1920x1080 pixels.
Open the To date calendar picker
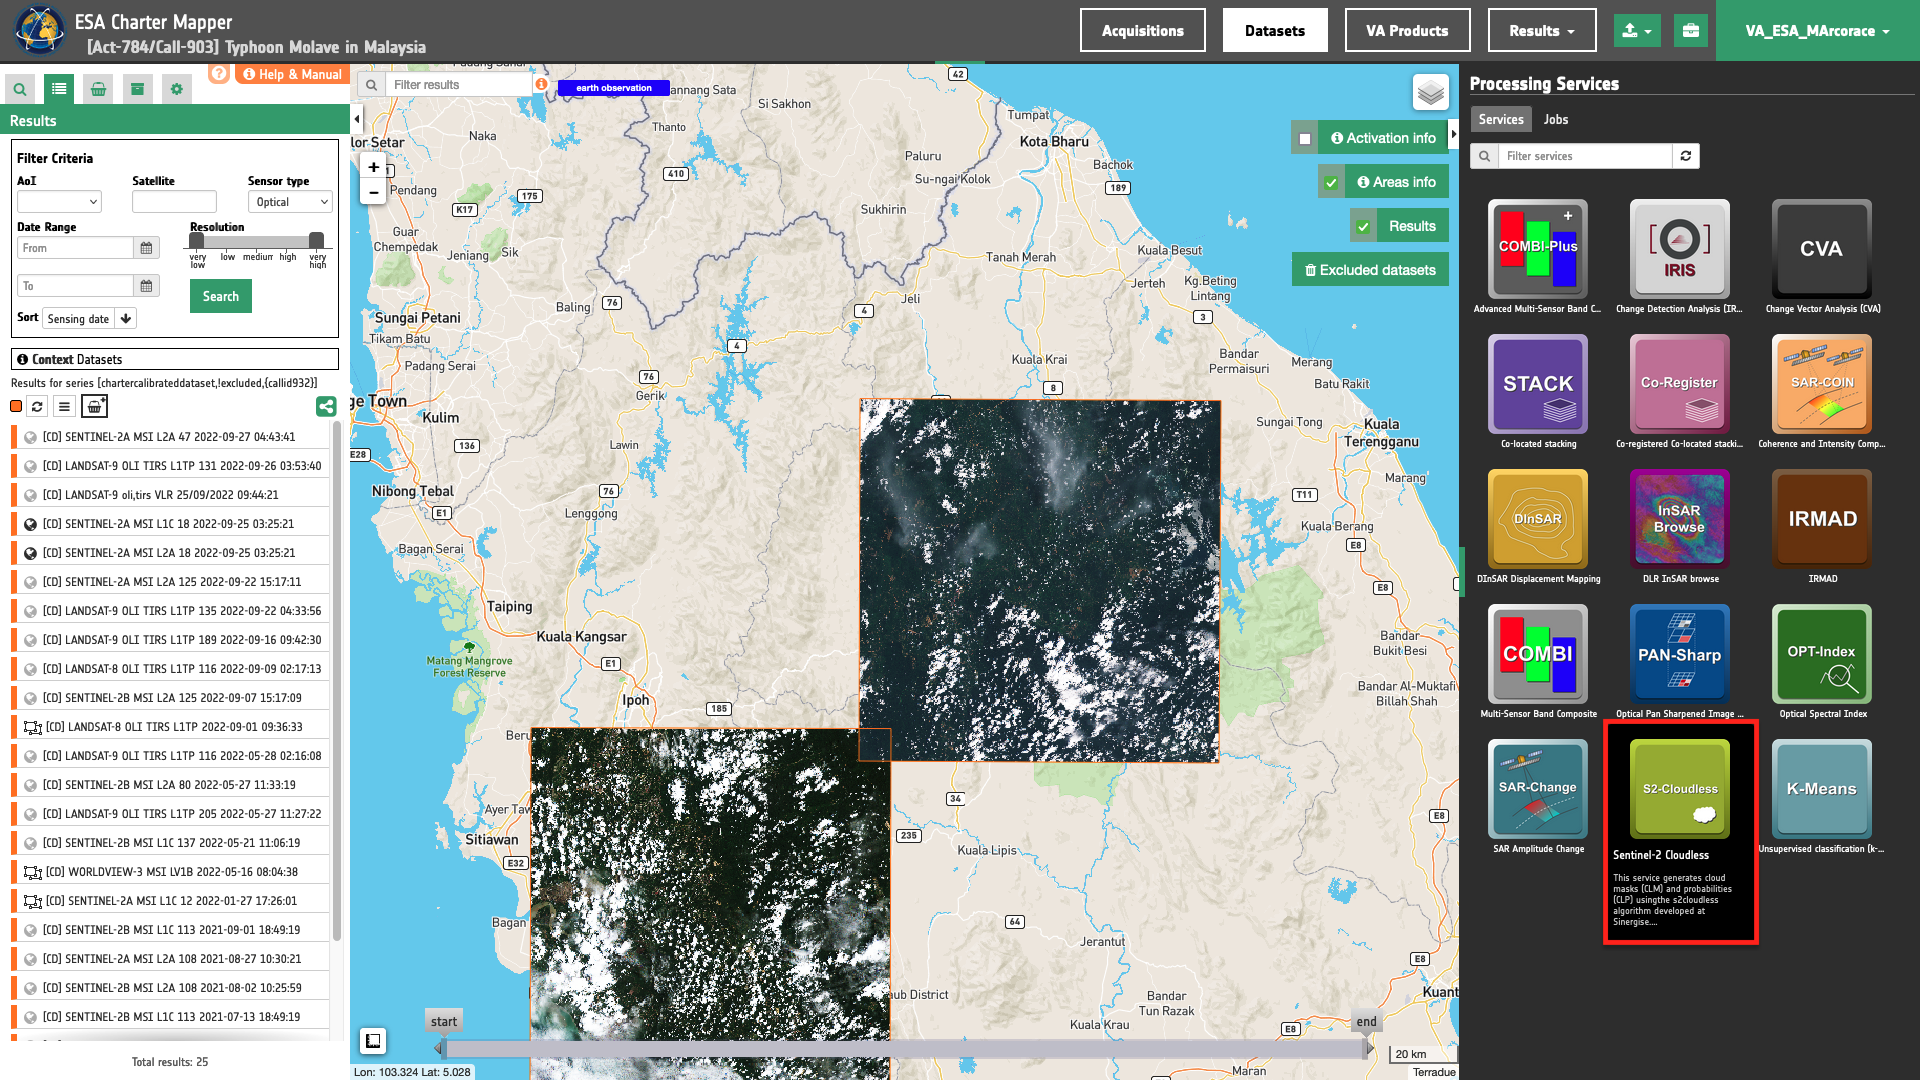[x=146, y=286]
